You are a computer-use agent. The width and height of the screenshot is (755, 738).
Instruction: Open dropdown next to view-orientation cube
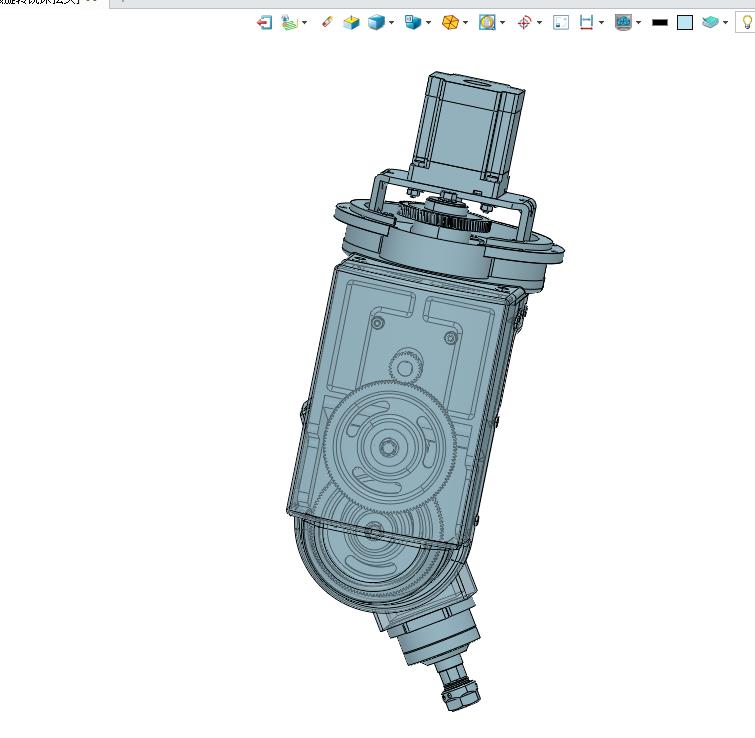tap(428, 23)
